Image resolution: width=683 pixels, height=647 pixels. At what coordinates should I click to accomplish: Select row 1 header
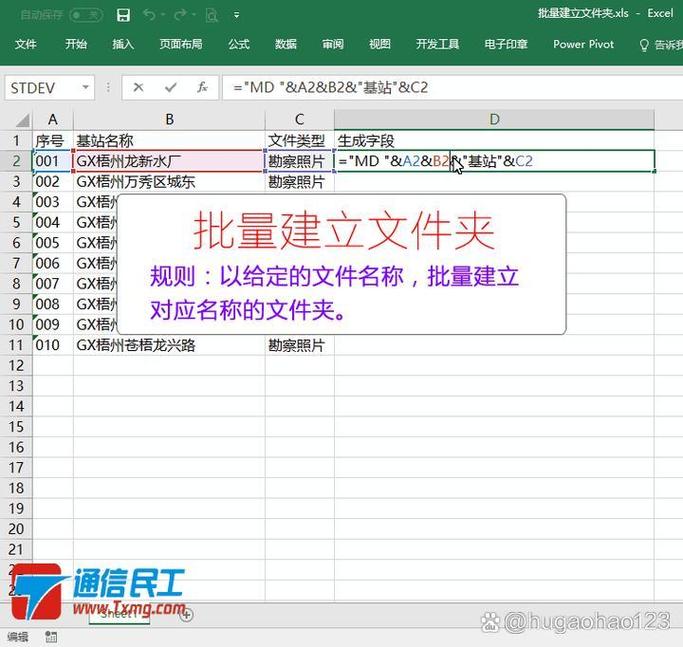click(x=16, y=140)
